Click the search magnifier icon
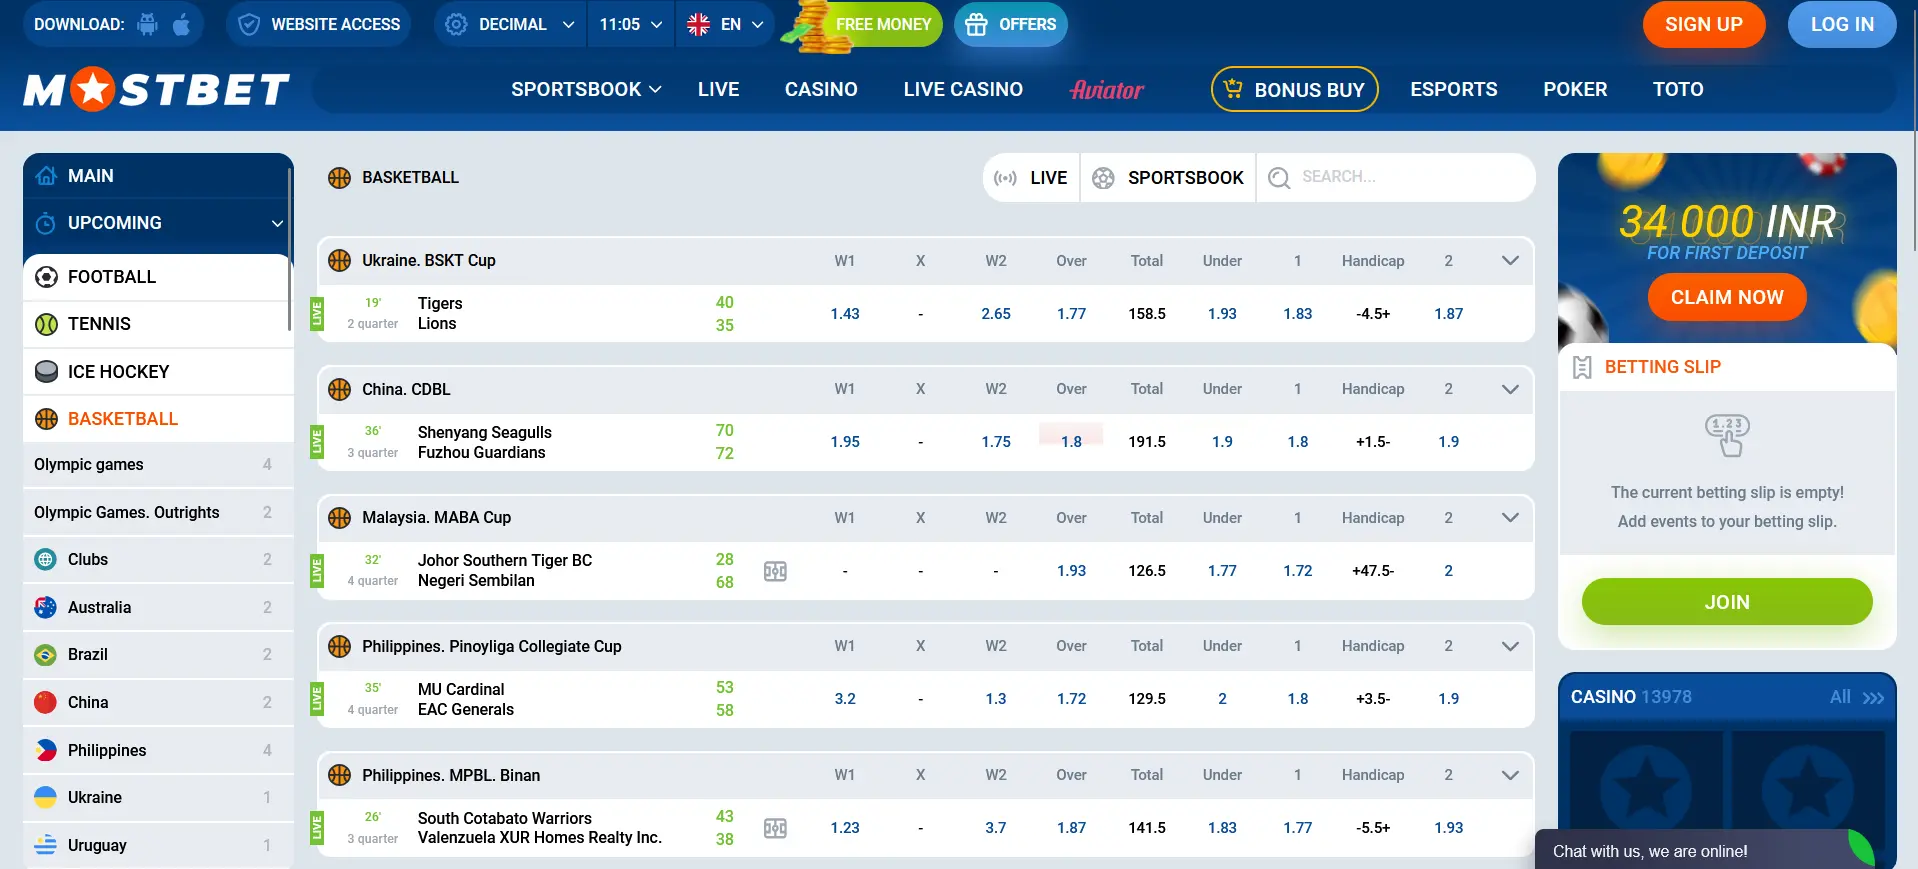This screenshot has height=869, width=1918. pos(1278,178)
